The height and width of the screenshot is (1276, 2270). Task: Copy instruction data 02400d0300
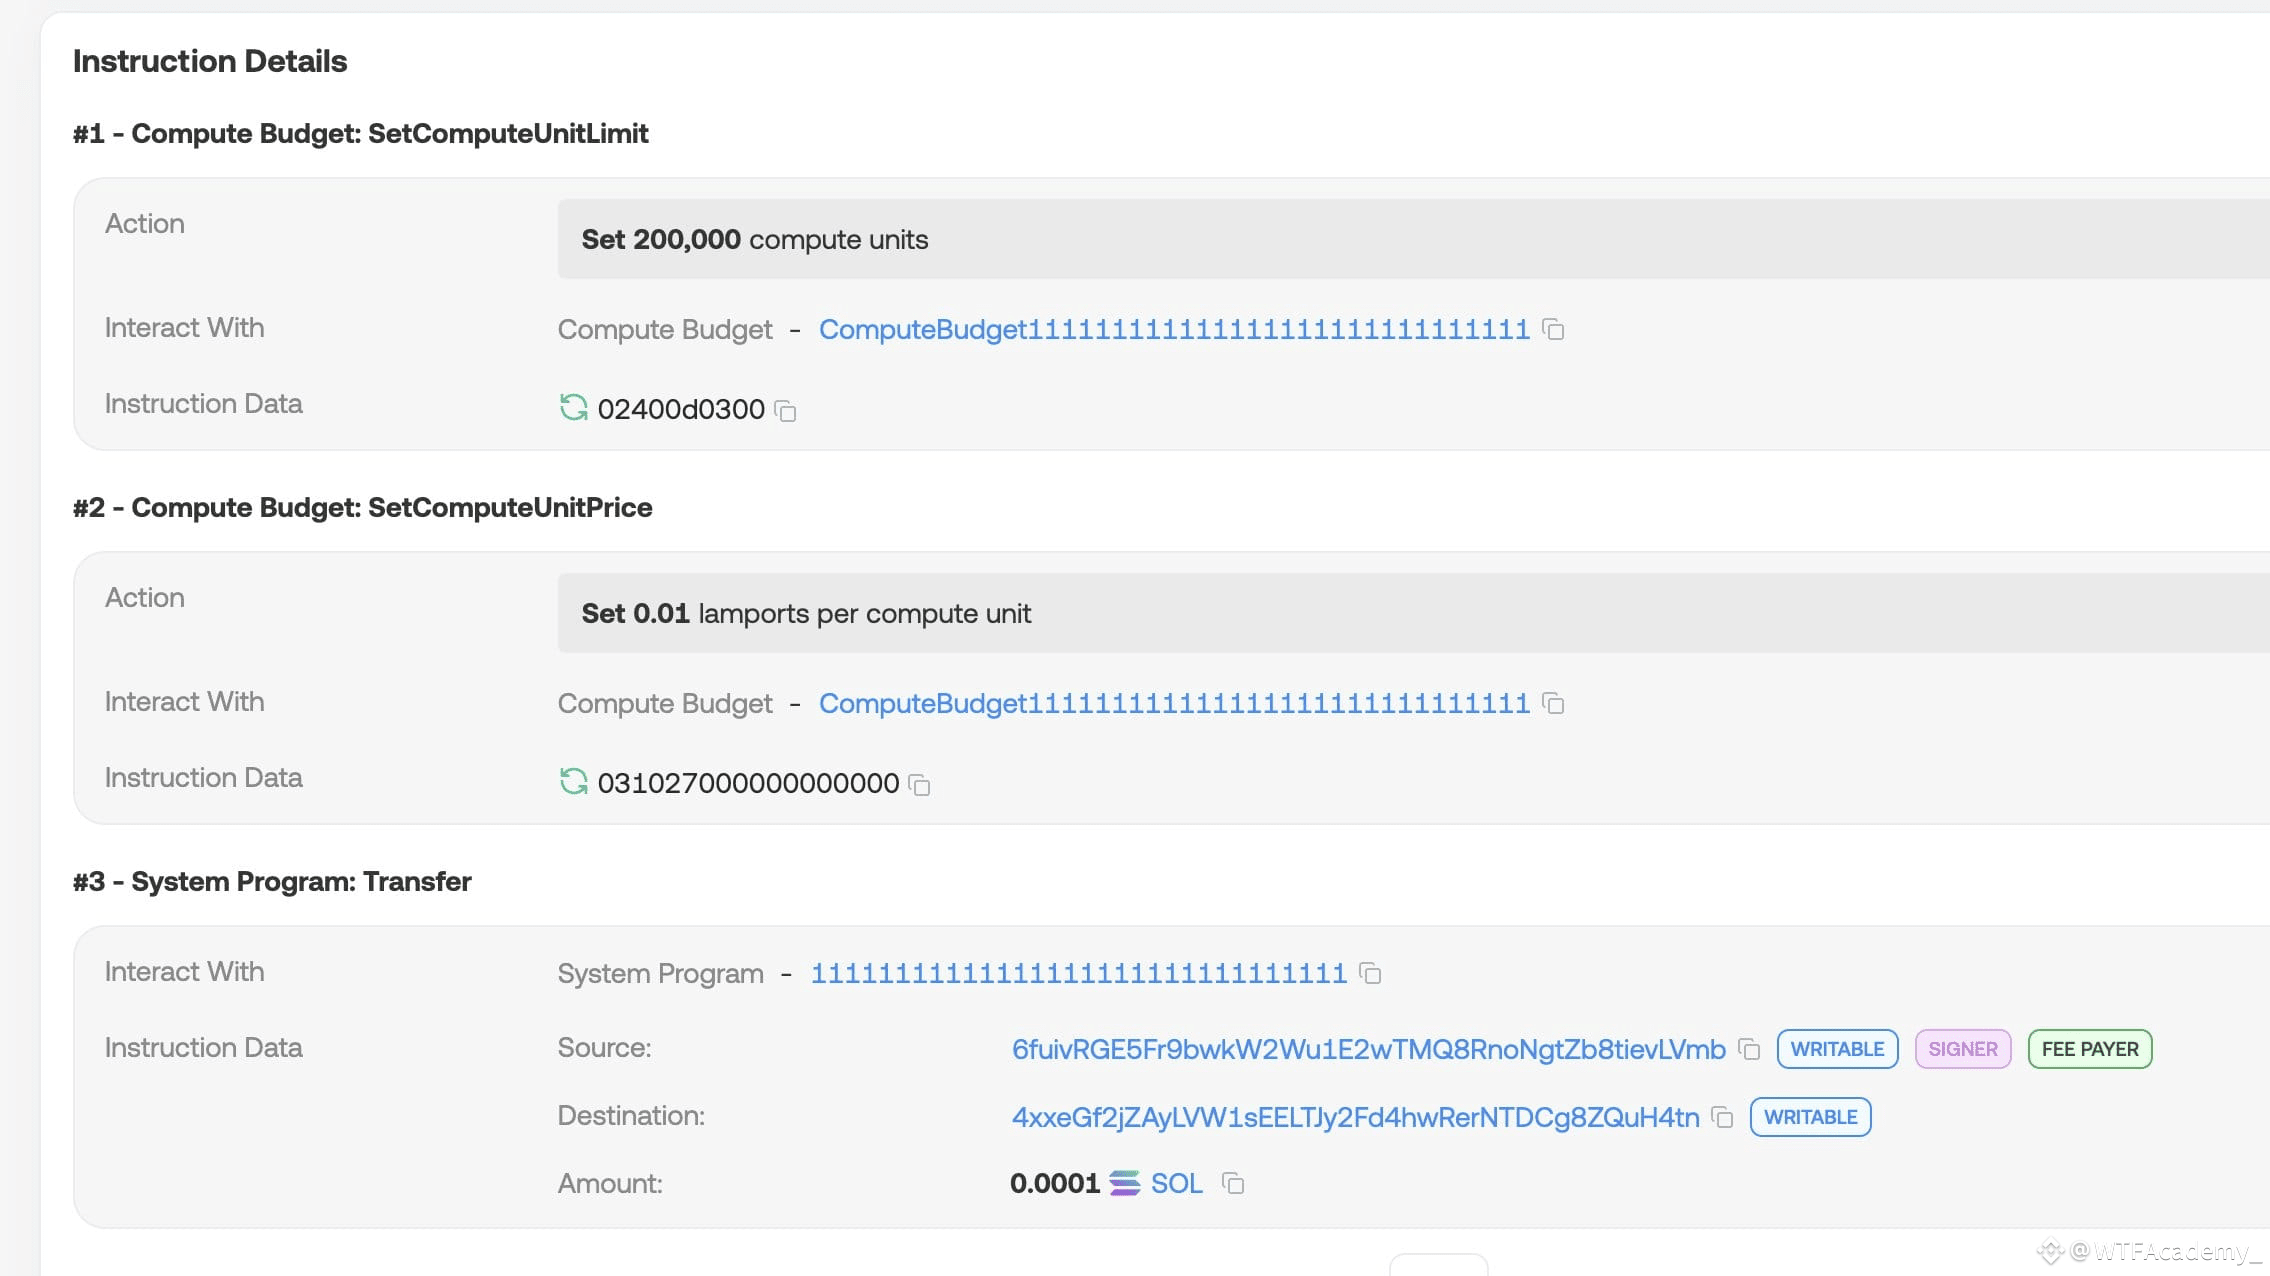coord(786,410)
